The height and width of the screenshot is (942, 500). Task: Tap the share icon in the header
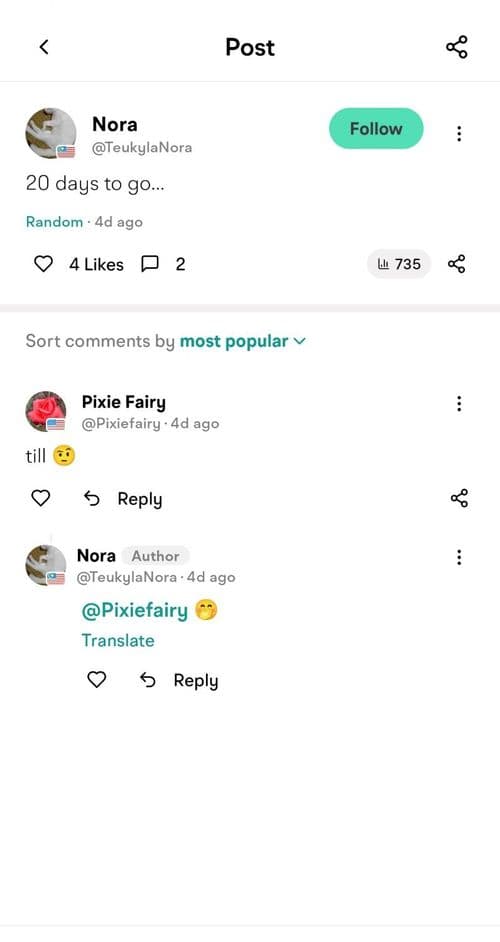tap(457, 47)
